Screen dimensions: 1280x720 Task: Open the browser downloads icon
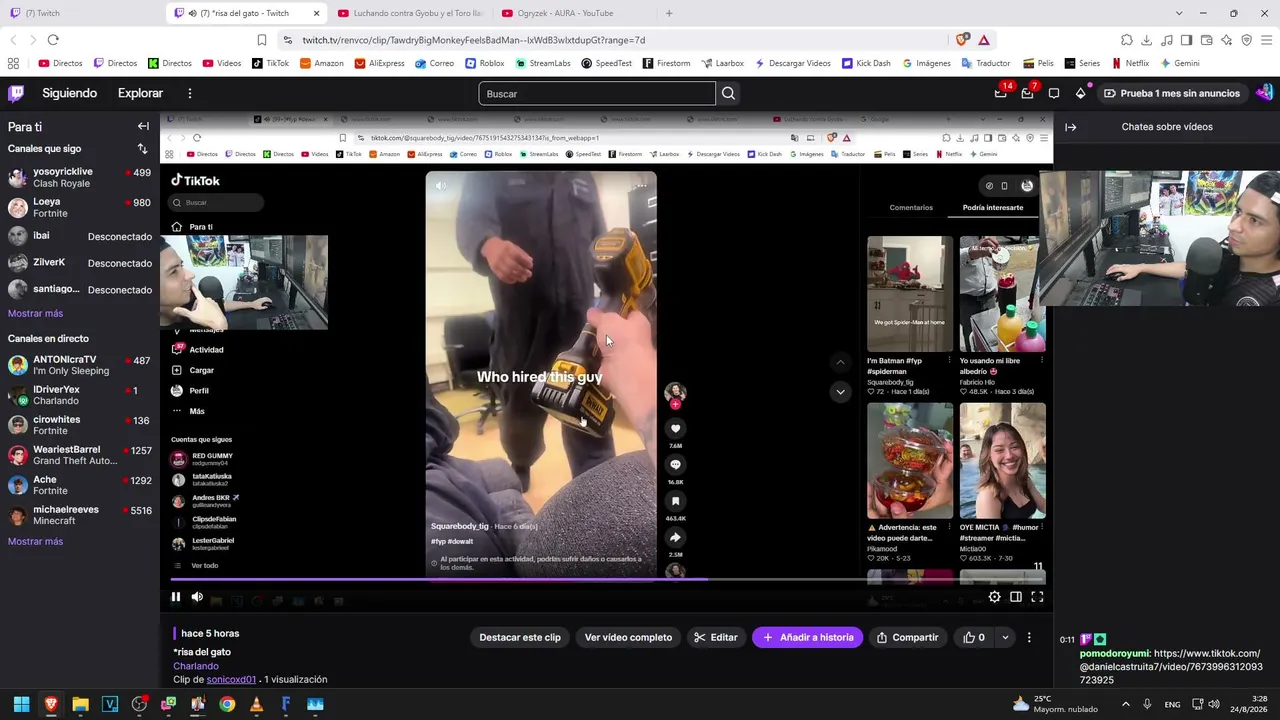tap(1146, 40)
